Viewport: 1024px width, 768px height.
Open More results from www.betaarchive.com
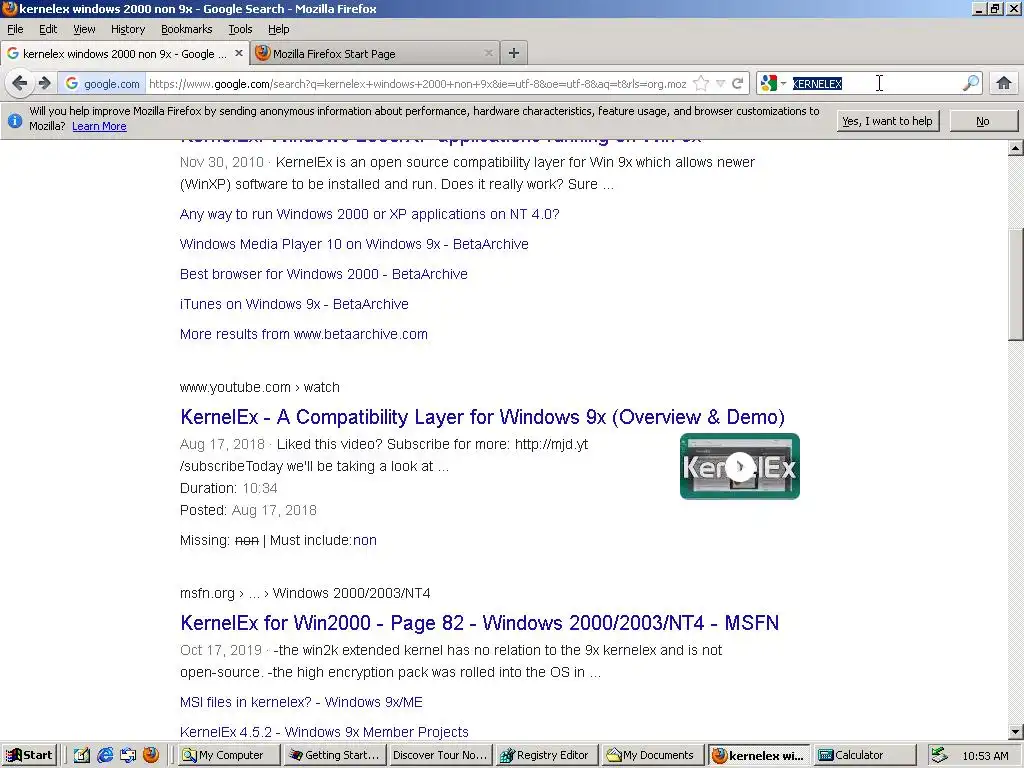(304, 334)
